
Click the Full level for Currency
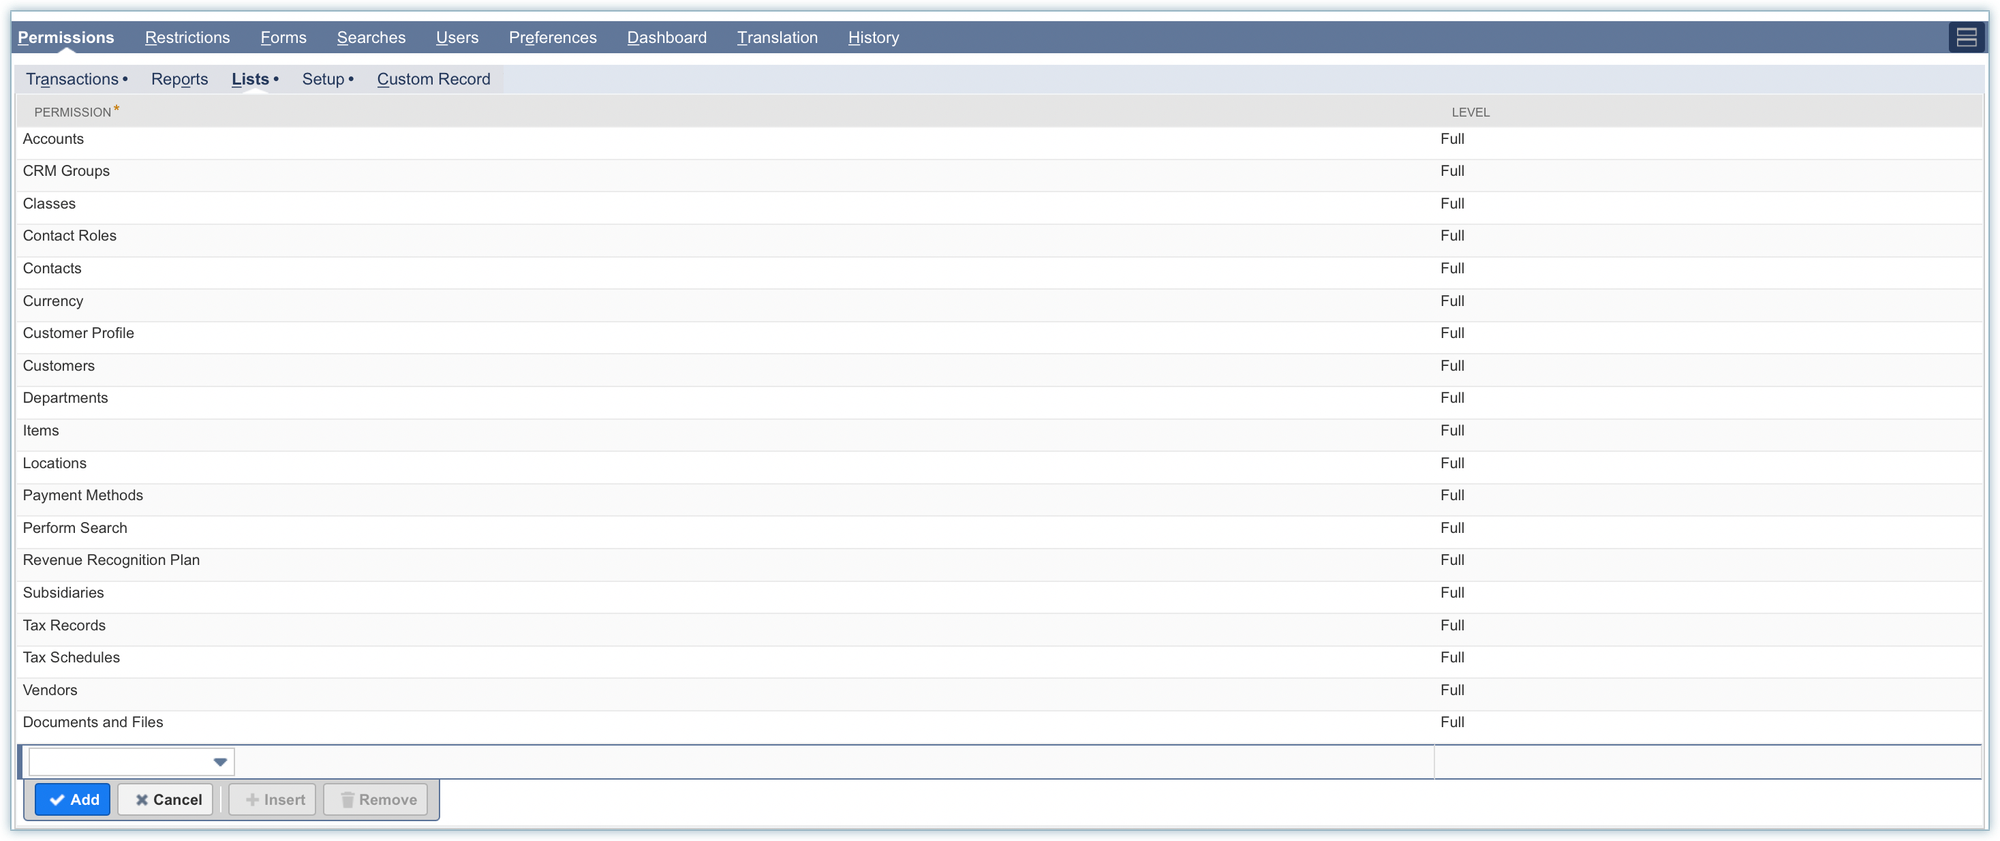pyautogui.click(x=1452, y=301)
